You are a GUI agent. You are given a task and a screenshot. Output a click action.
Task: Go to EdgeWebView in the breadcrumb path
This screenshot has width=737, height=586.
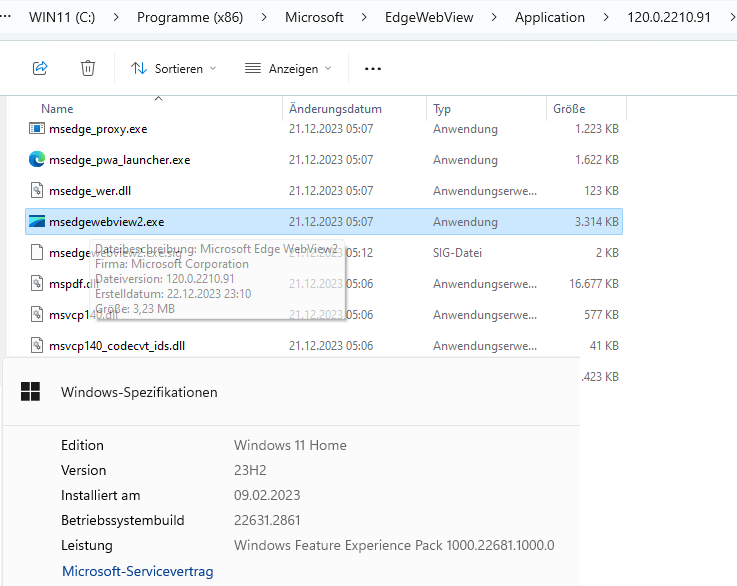click(x=429, y=17)
